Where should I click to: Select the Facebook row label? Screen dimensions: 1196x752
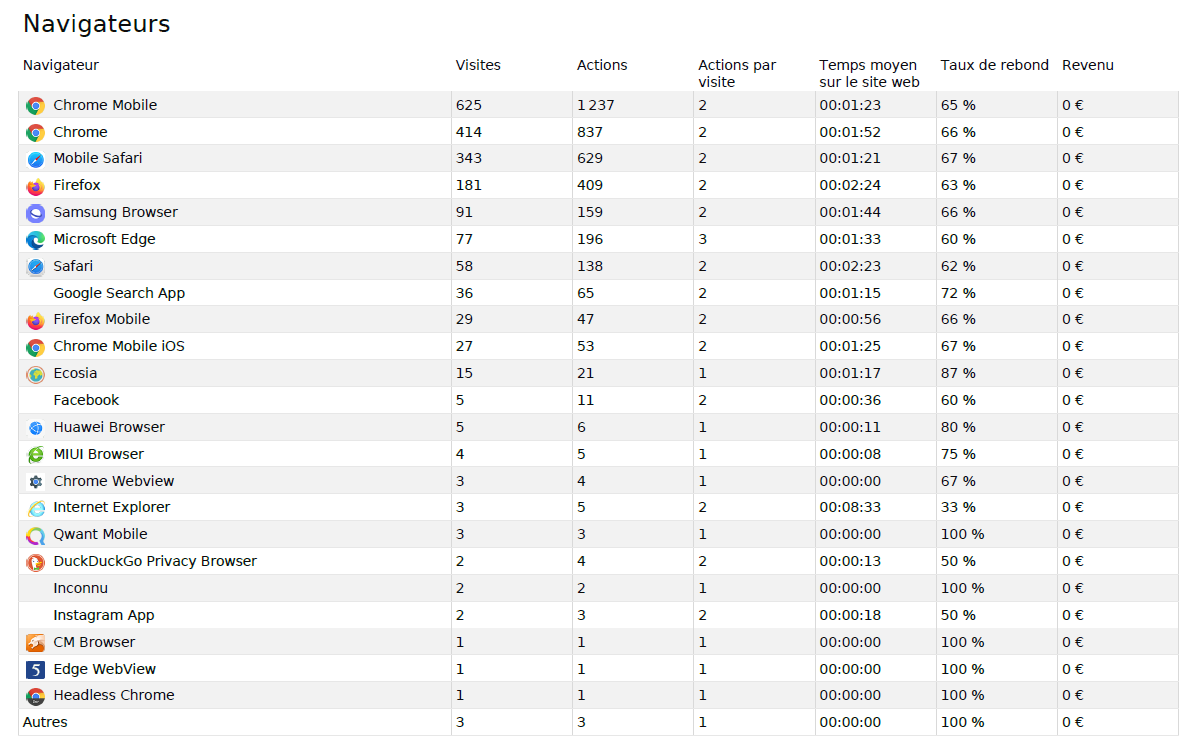coord(86,400)
